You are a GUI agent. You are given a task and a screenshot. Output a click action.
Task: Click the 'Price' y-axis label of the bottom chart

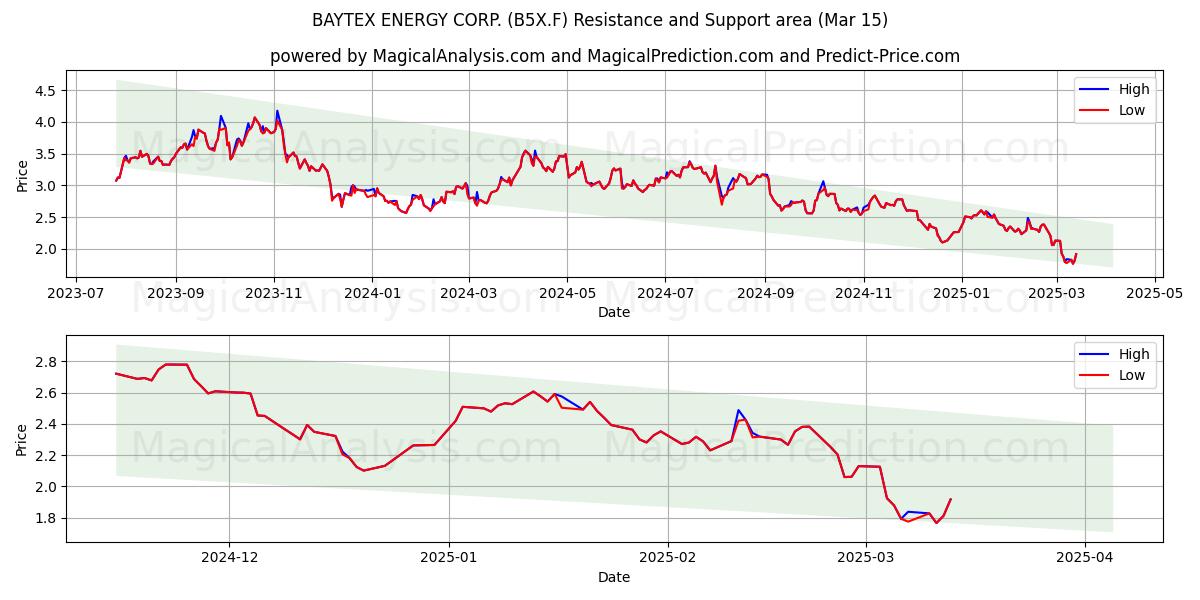pos(22,439)
